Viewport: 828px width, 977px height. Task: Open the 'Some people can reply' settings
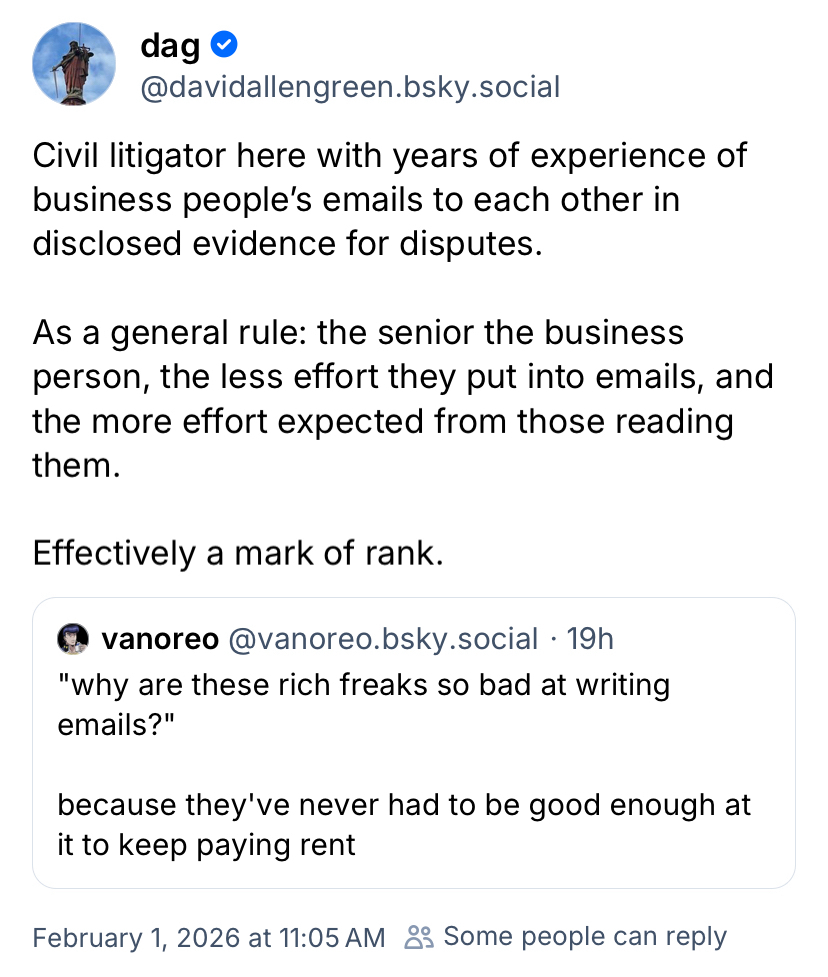(x=584, y=937)
